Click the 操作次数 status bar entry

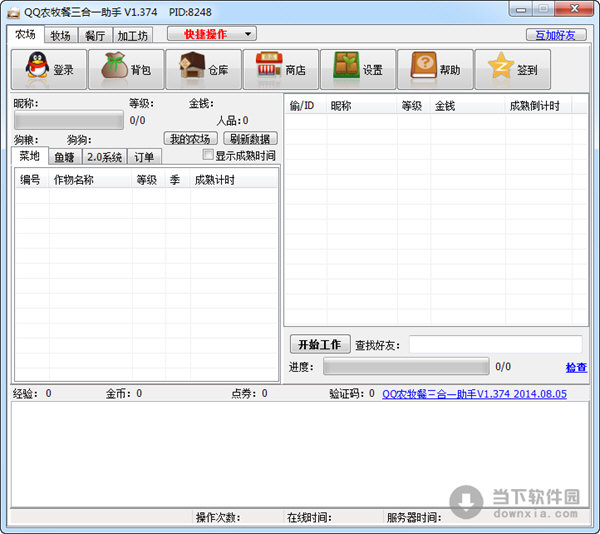(218, 518)
